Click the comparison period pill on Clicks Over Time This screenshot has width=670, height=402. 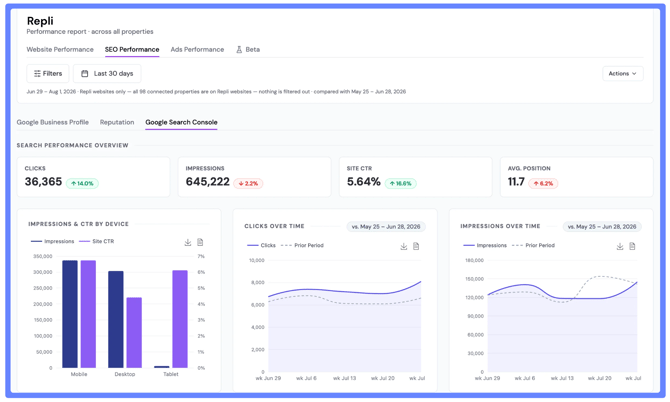pos(386,227)
